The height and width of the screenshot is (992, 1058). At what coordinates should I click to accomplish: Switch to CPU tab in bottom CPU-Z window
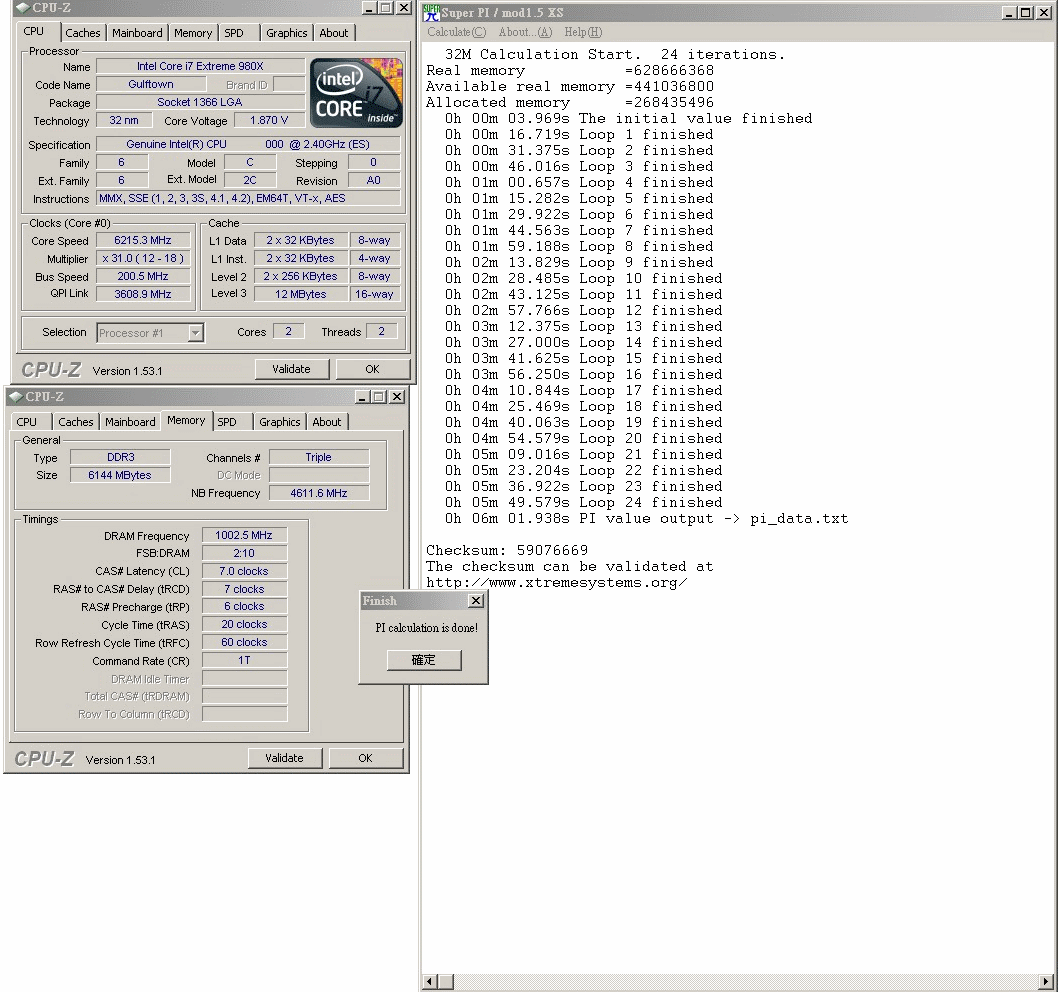click(27, 422)
